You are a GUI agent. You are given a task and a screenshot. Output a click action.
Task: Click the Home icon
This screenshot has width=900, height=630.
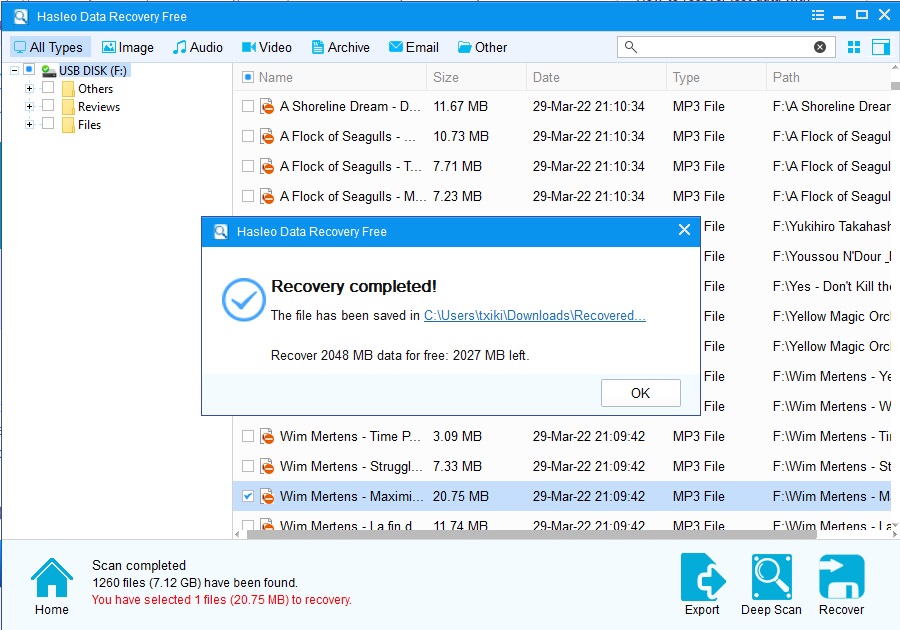[52, 578]
